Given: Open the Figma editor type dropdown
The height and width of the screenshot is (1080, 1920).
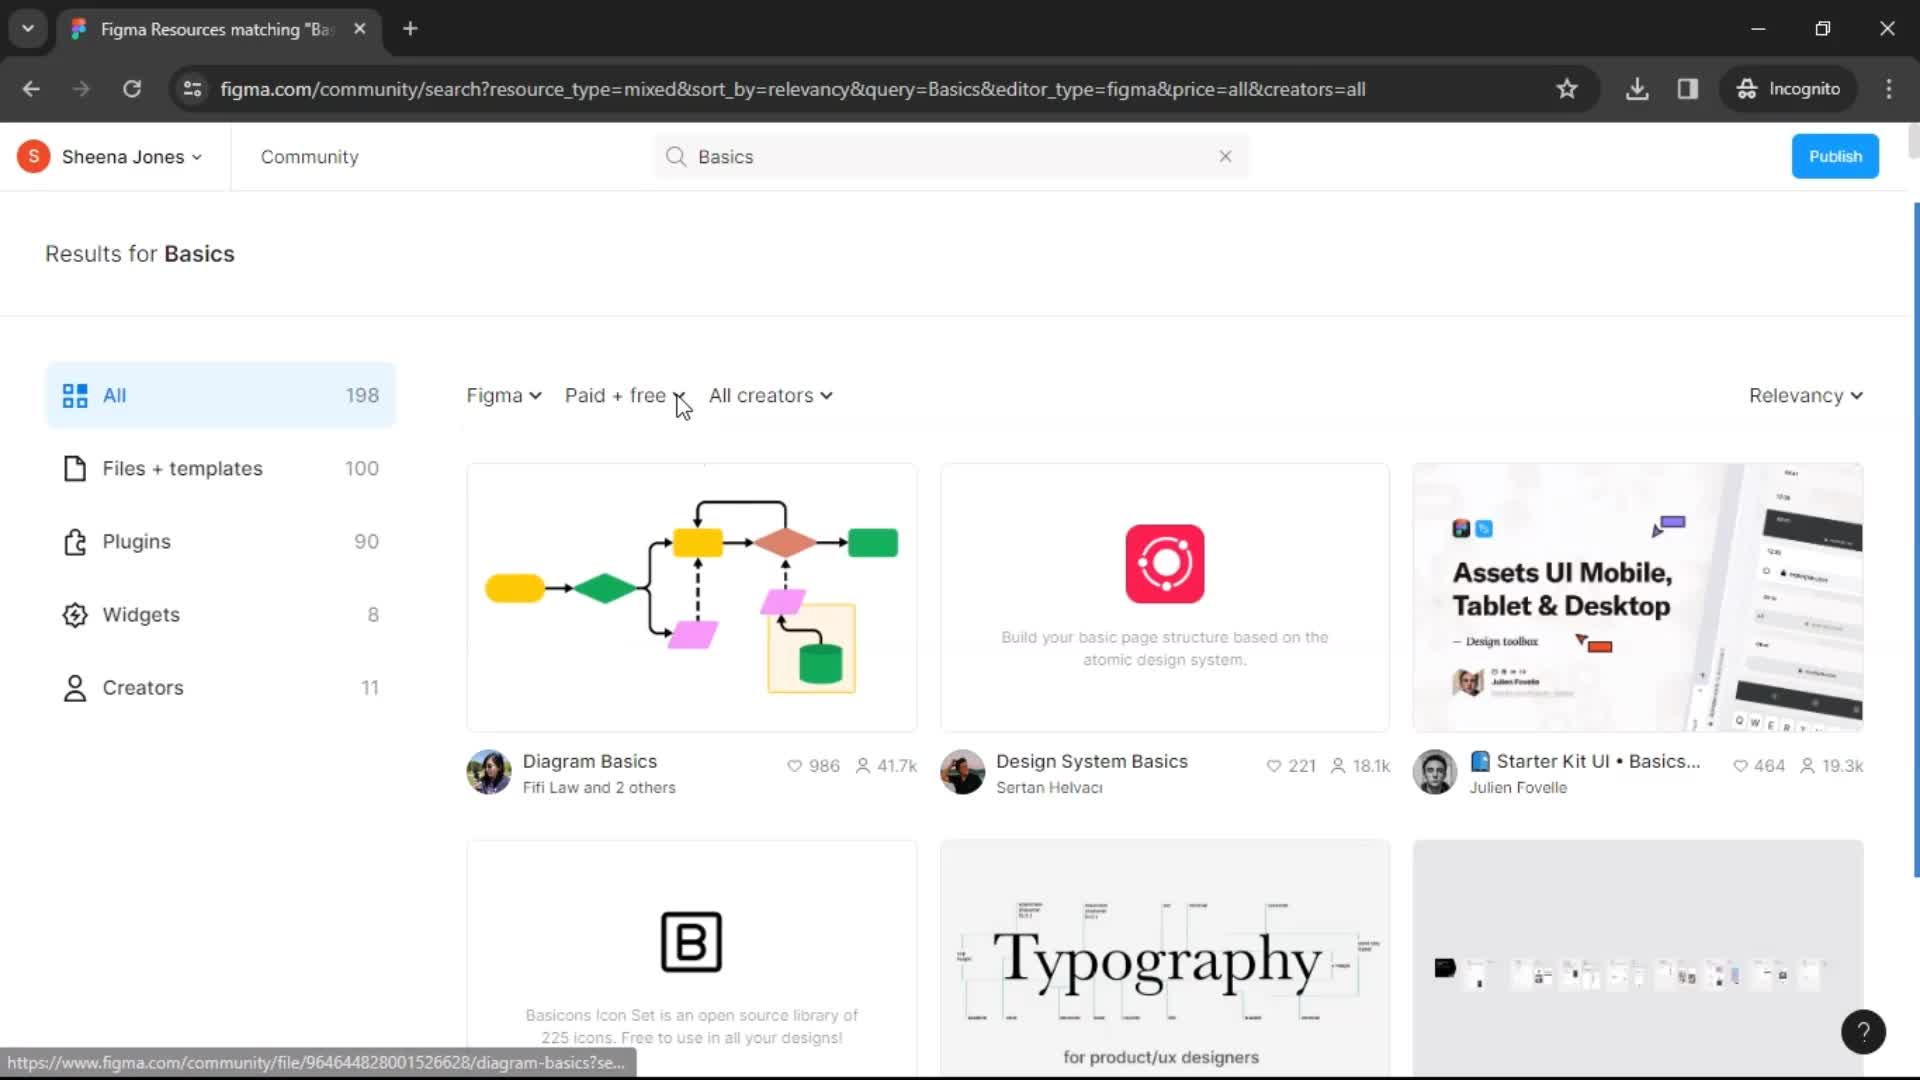Looking at the screenshot, I should [x=504, y=396].
